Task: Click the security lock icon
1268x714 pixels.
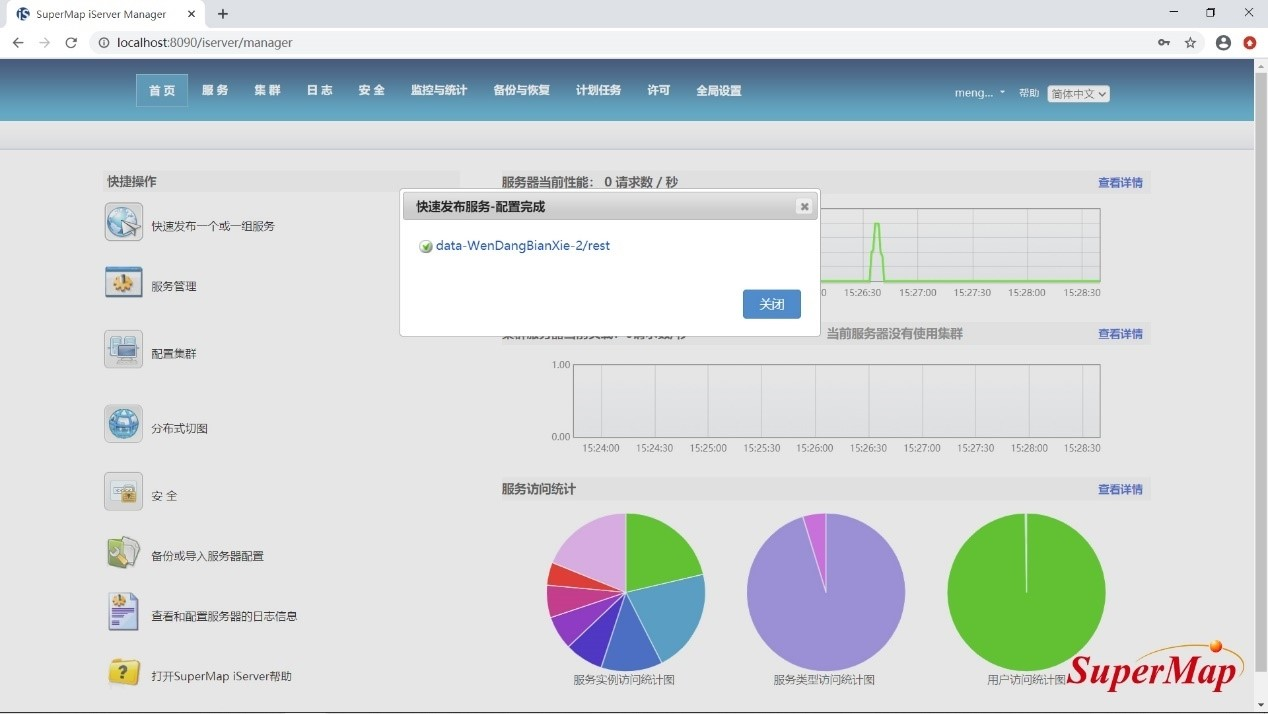Action: tap(124, 492)
